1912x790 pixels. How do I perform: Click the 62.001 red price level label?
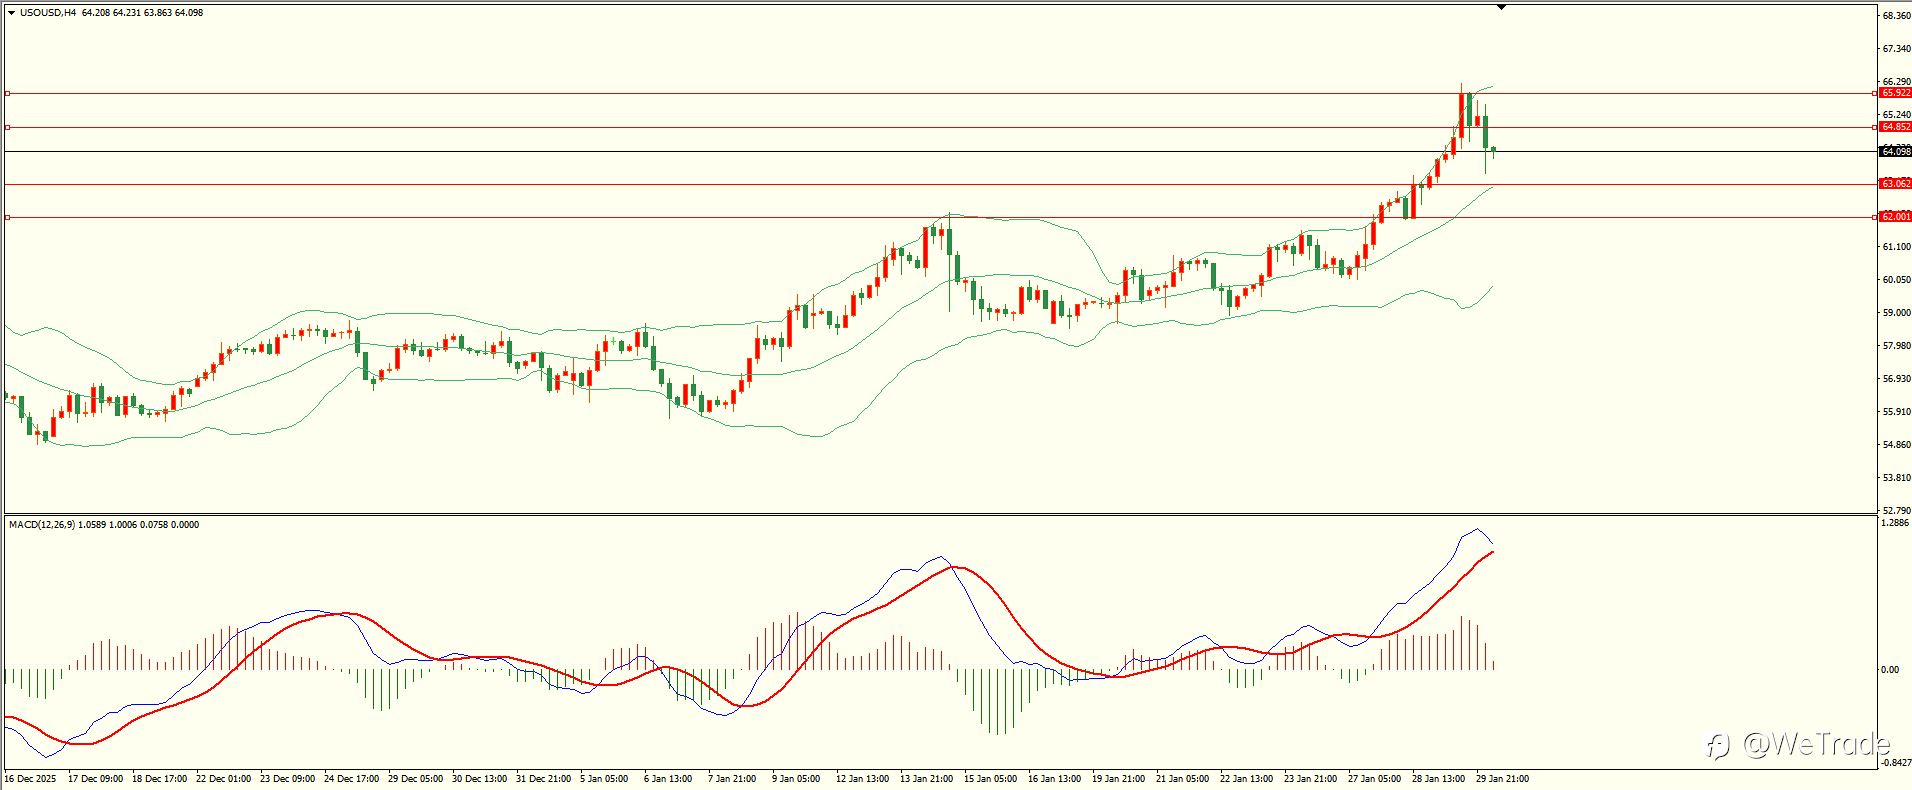(1895, 217)
